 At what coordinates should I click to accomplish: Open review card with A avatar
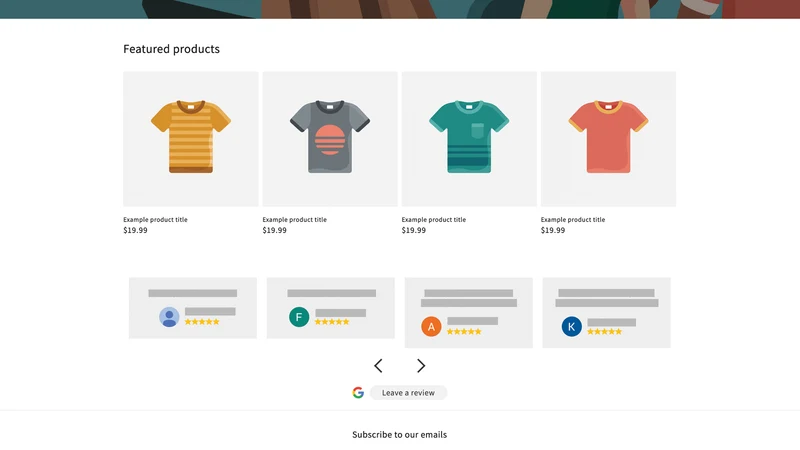tap(468, 313)
